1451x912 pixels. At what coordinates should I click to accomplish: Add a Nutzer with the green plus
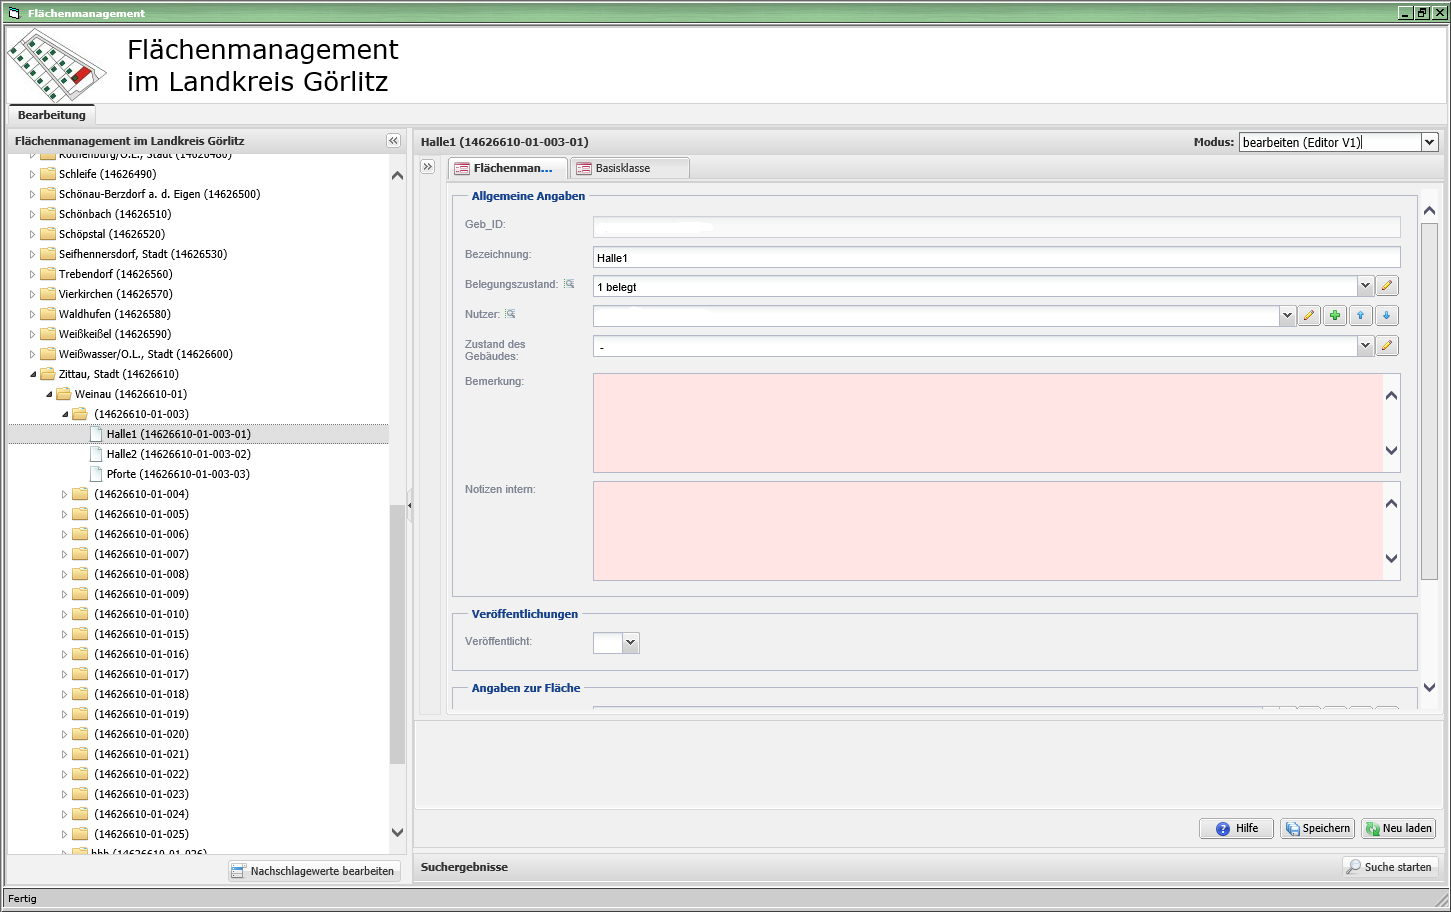click(x=1335, y=316)
